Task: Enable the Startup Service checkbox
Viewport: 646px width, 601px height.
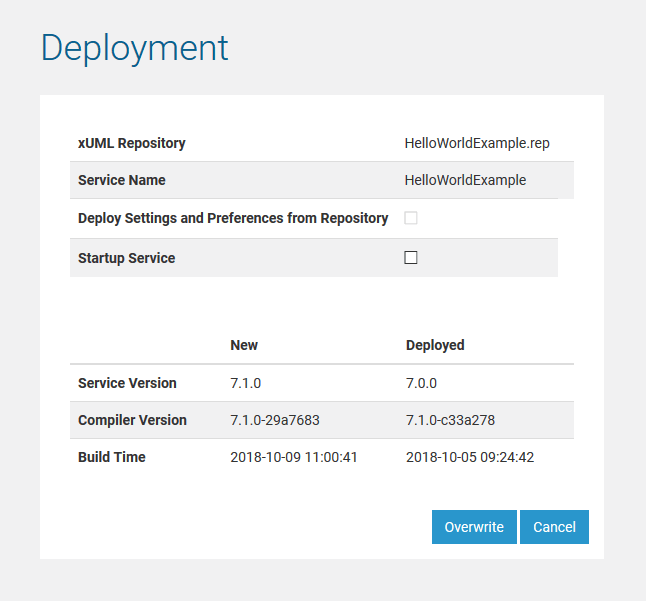Action: click(411, 258)
